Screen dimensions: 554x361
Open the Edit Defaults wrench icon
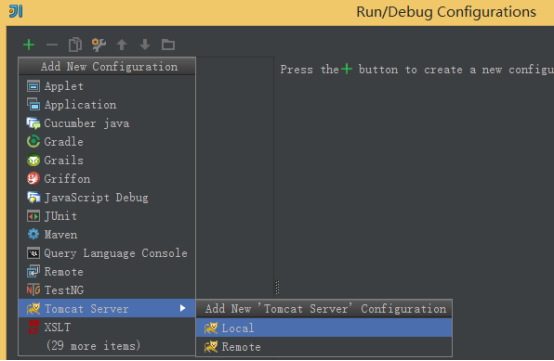(99, 45)
